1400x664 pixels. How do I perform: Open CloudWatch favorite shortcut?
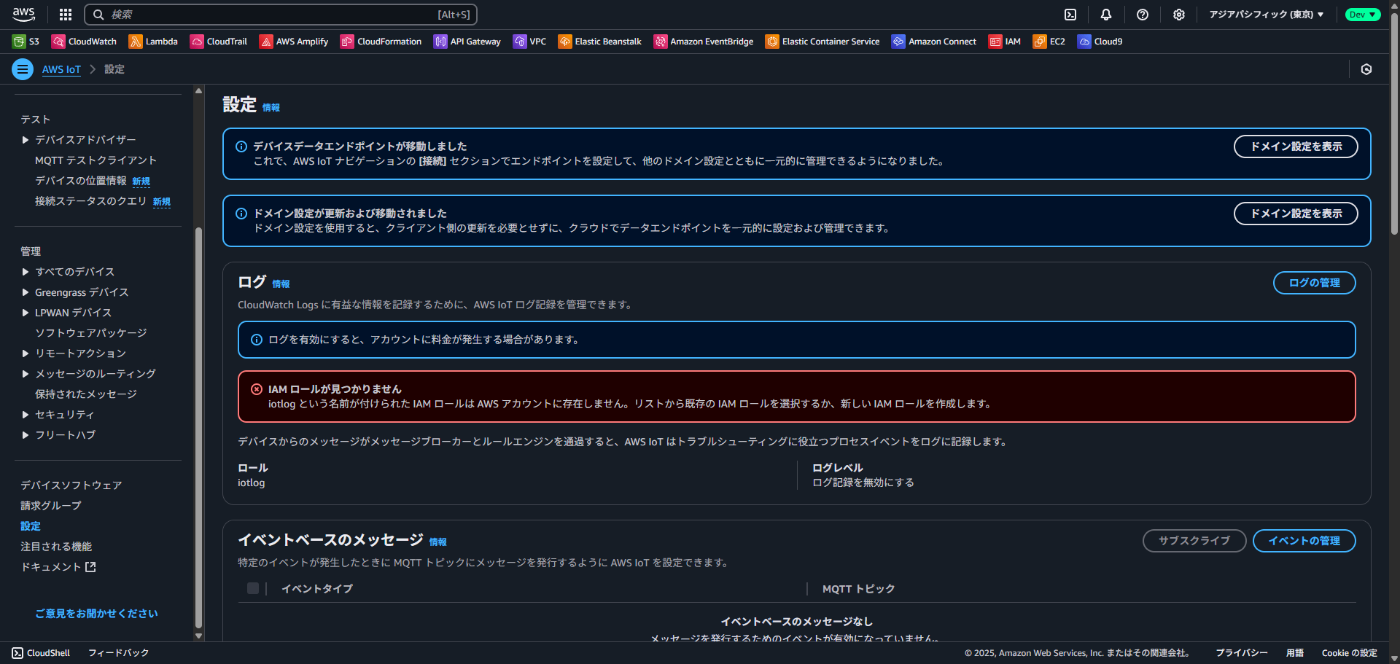click(x=85, y=42)
